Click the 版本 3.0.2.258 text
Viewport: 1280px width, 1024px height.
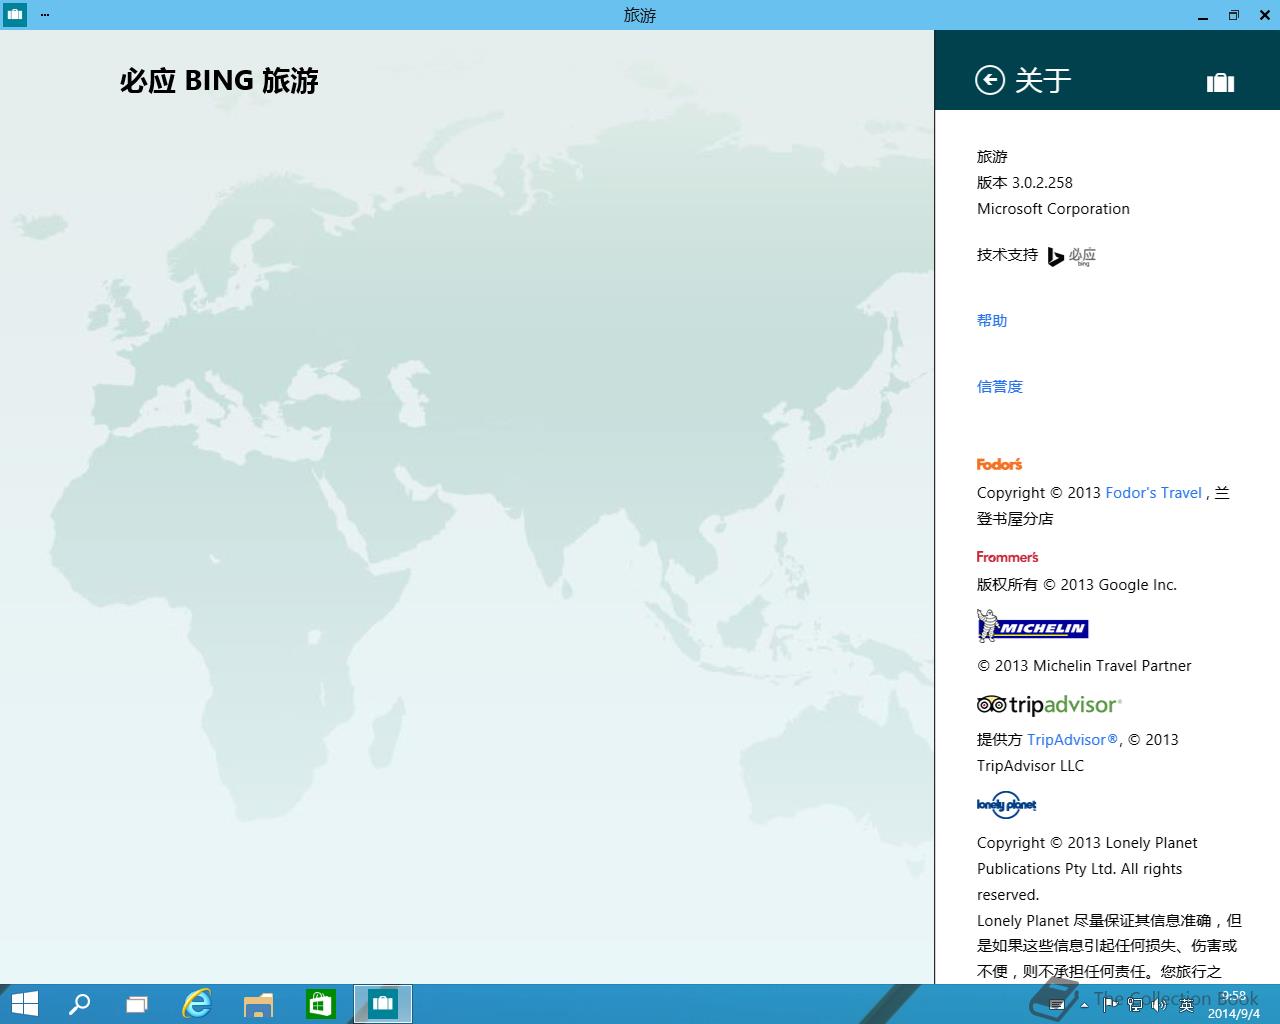[x=1025, y=183]
